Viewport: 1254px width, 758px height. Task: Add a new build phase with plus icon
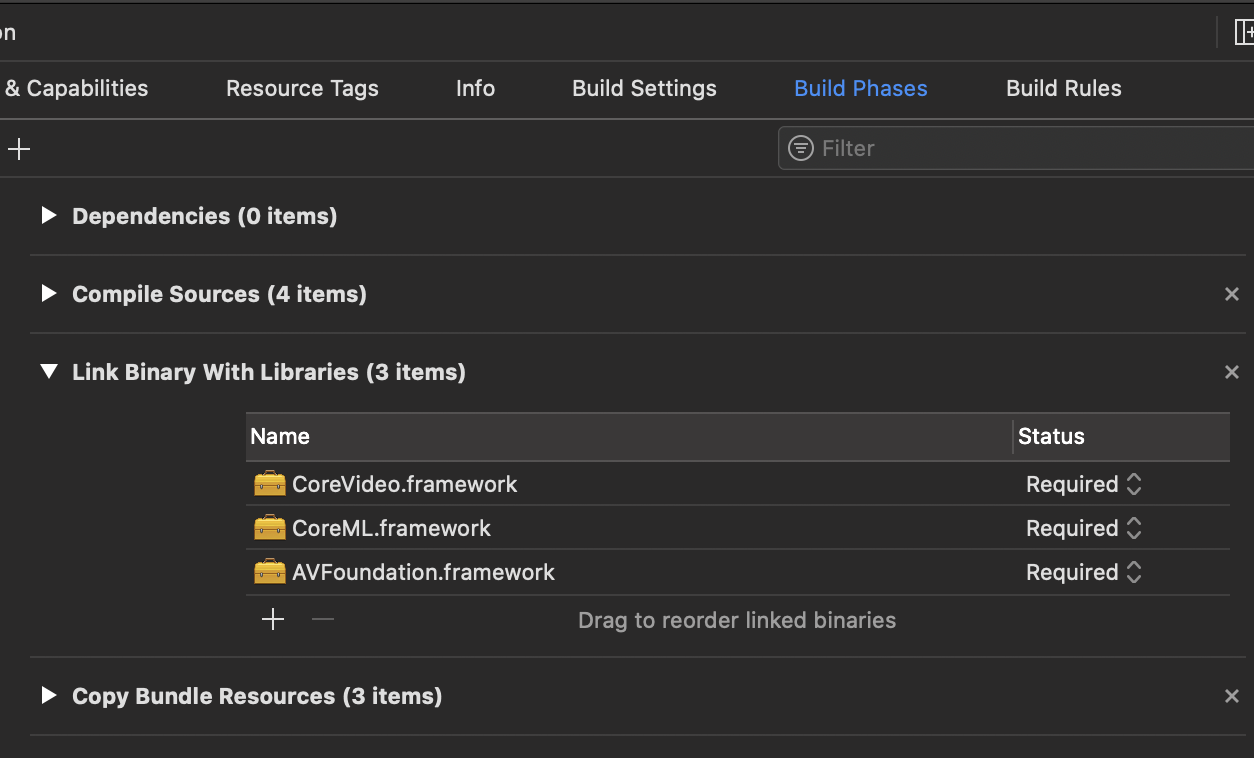coord(19,149)
